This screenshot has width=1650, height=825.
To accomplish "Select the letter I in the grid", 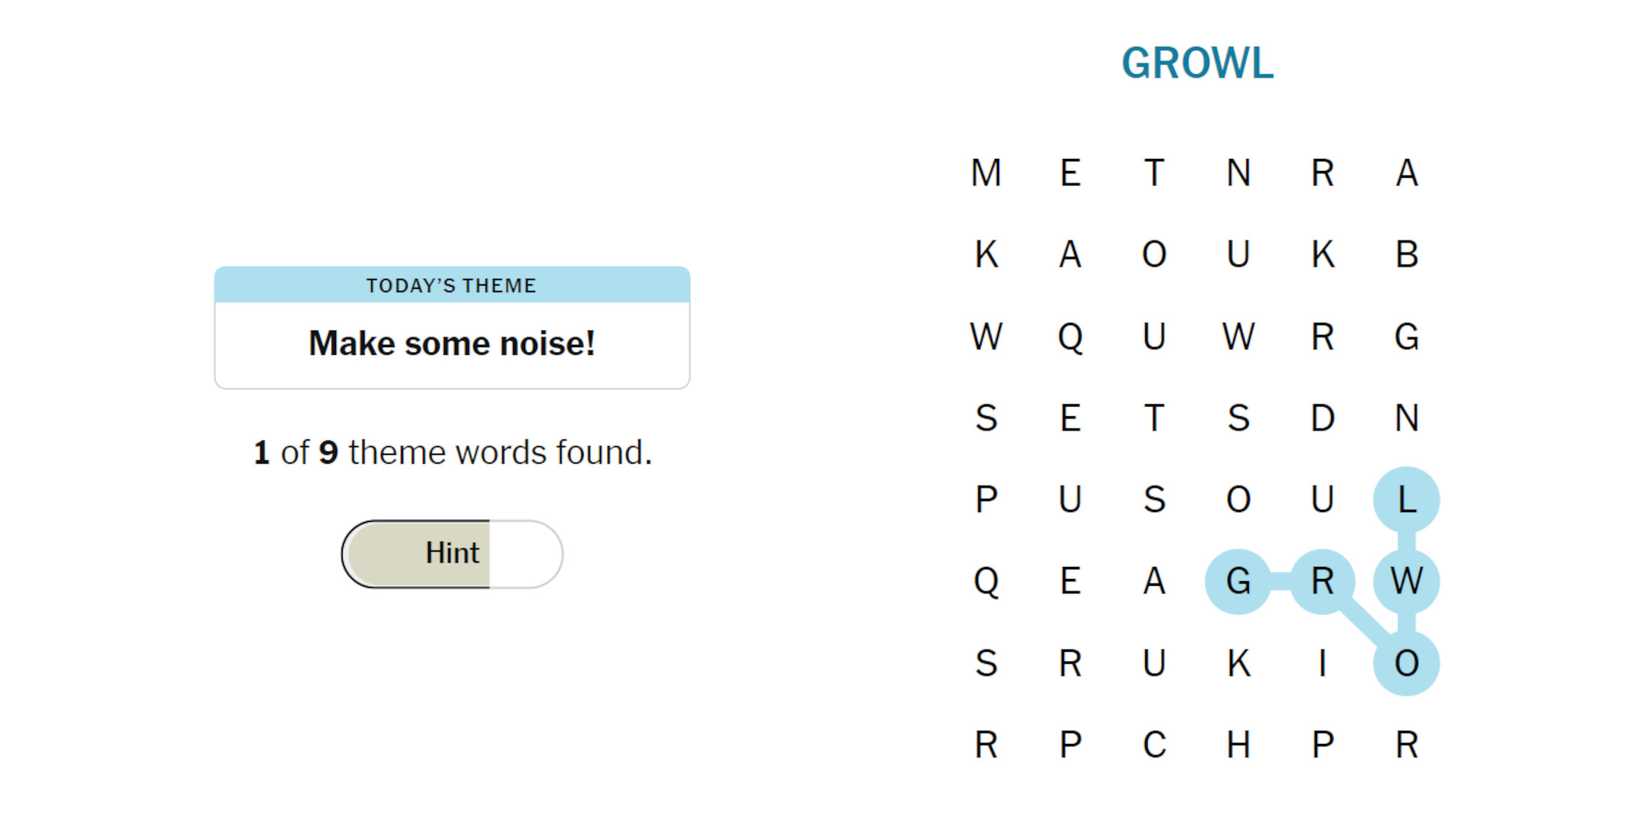I will pos(1322,663).
